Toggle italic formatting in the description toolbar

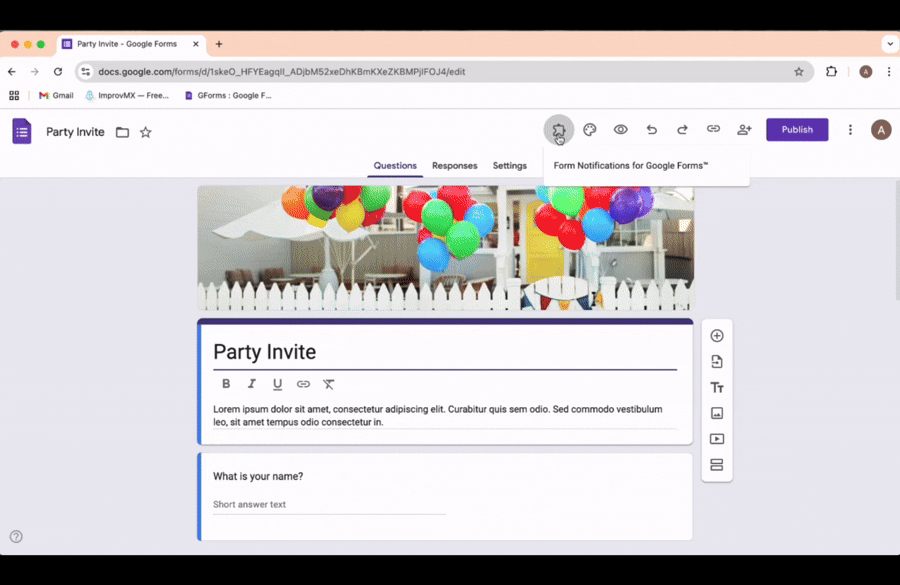pos(251,384)
